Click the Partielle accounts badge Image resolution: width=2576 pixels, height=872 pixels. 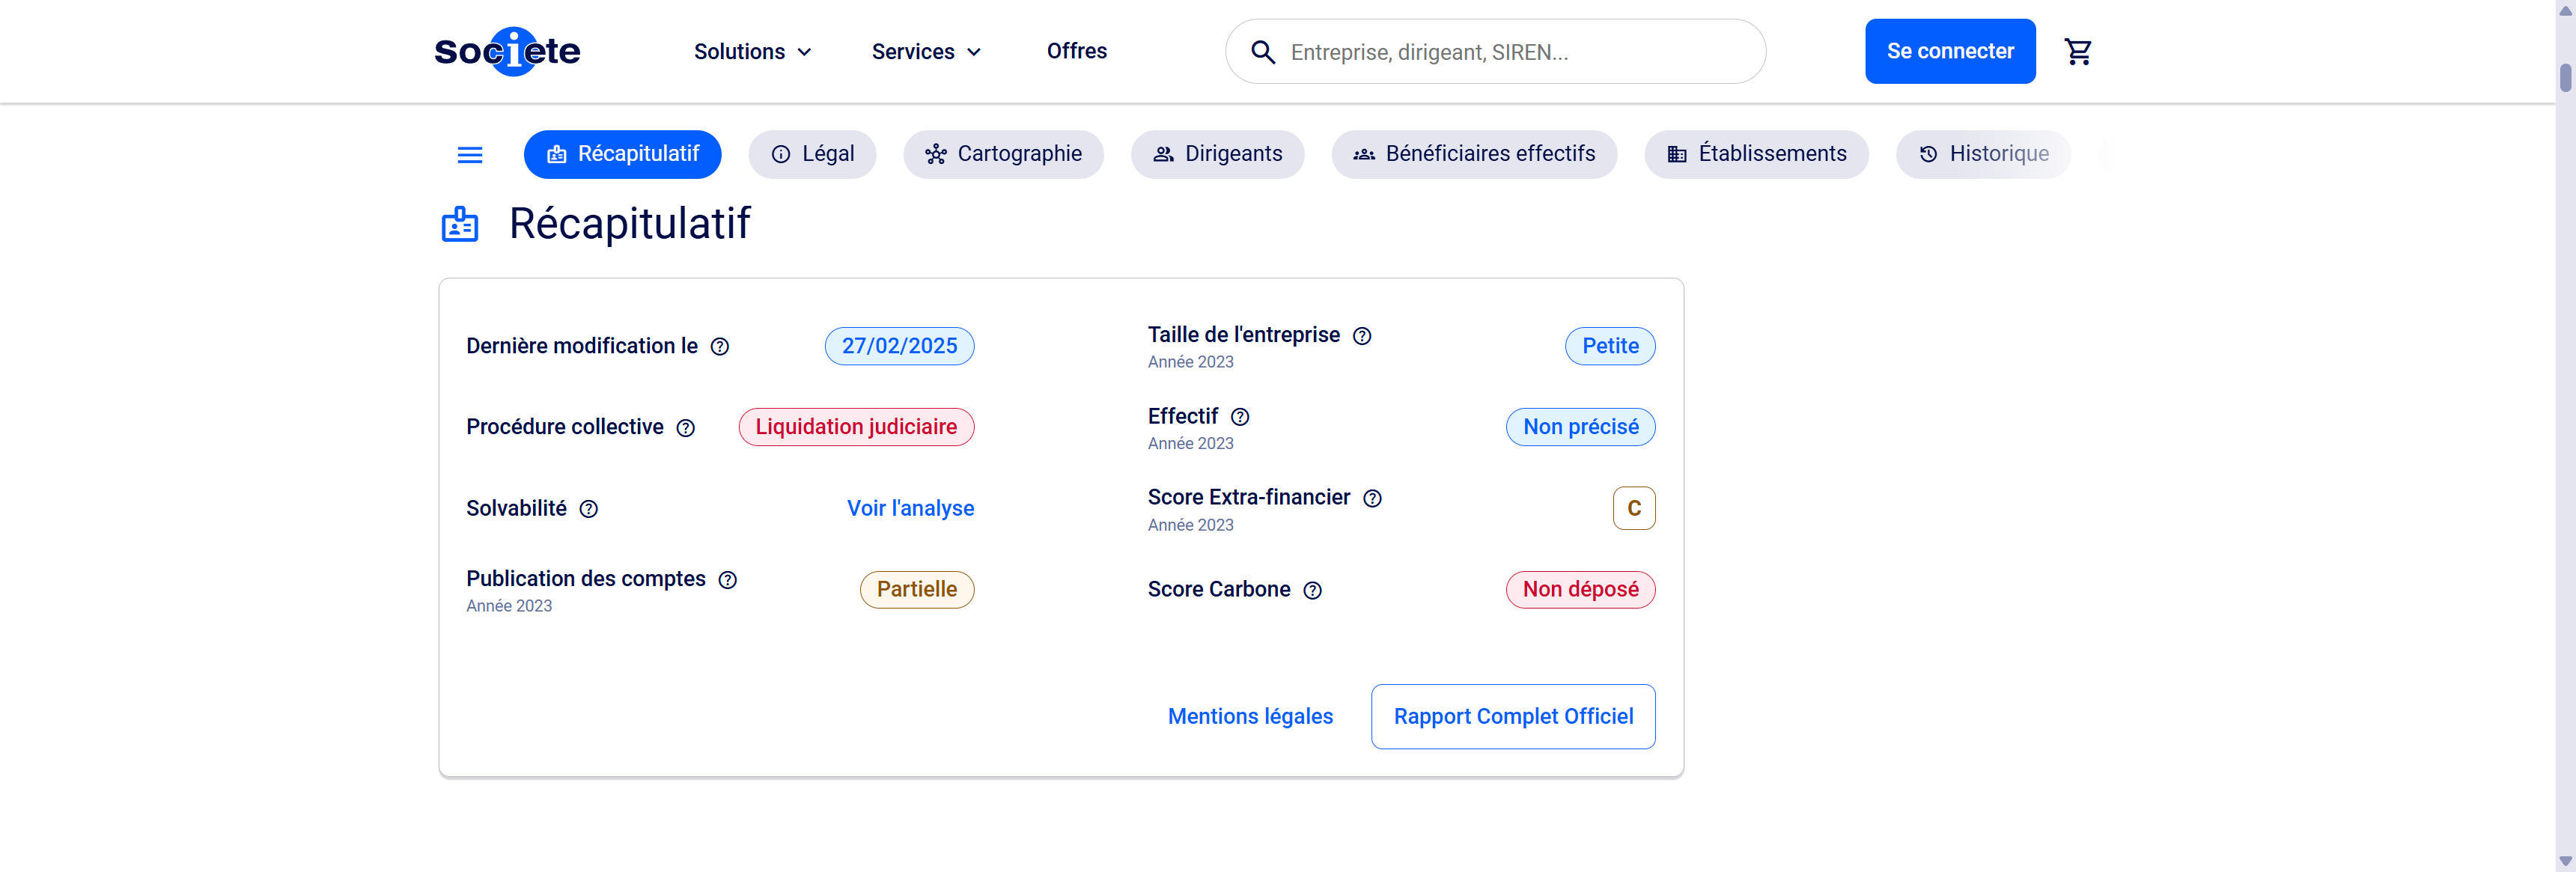(917, 590)
